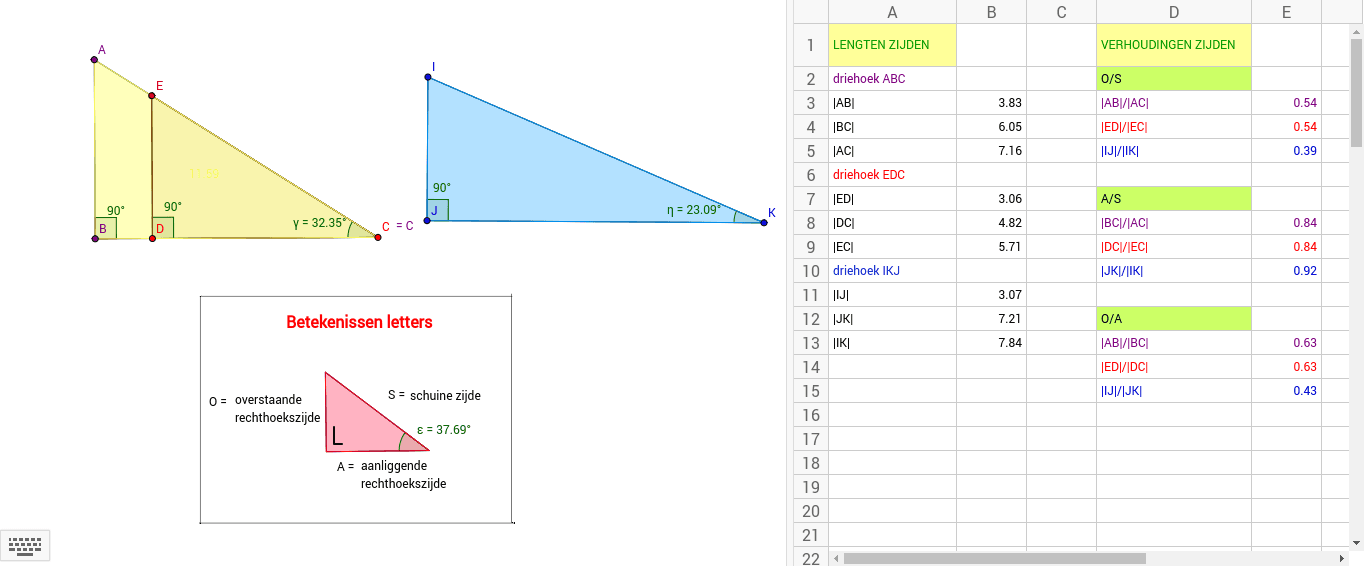
Task: Click the angle label η = 23.09°
Action: click(693, 210)
